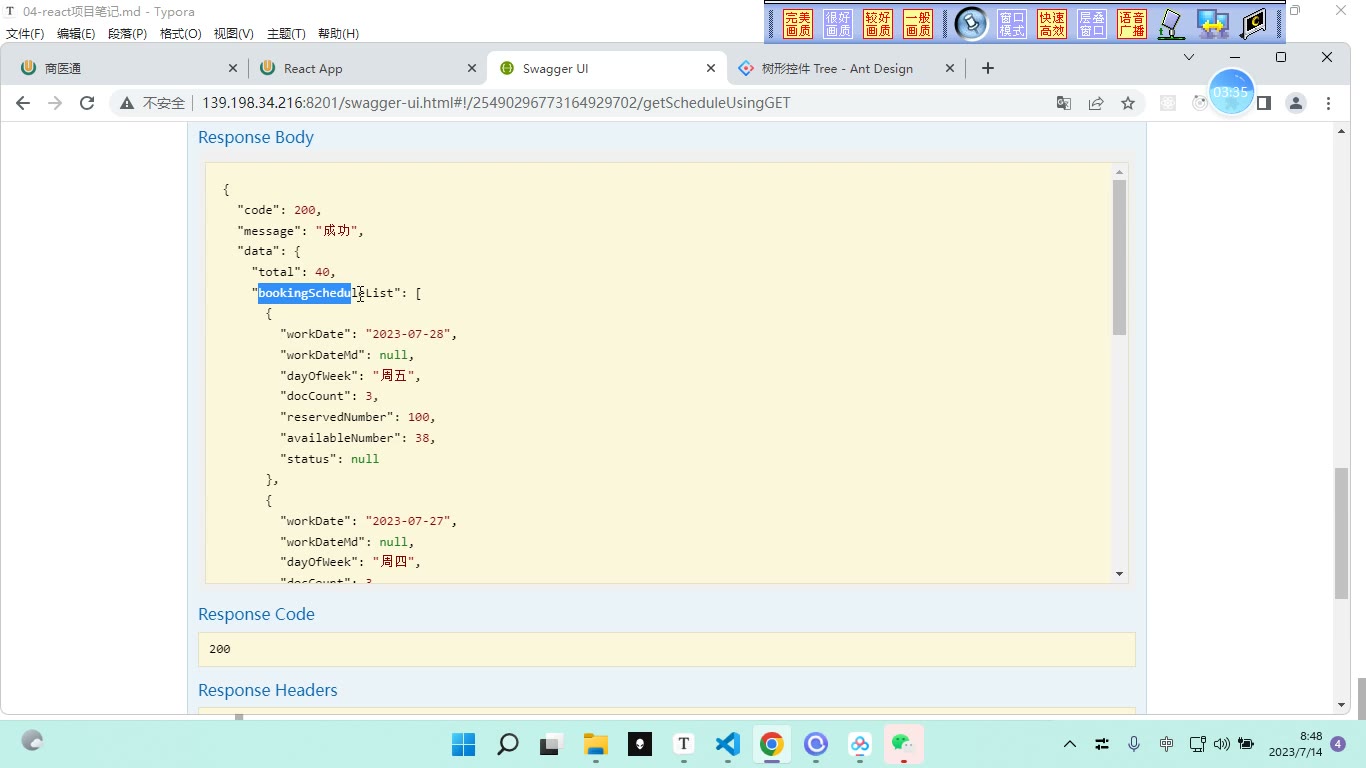
Task: Open the 文件(F) menu in Typora
Action: coord(25,33)
